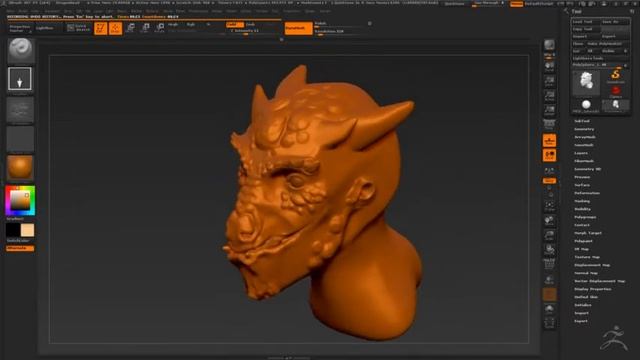Expand the Display Properties section
640x360 pixels.
pos(593,289)
